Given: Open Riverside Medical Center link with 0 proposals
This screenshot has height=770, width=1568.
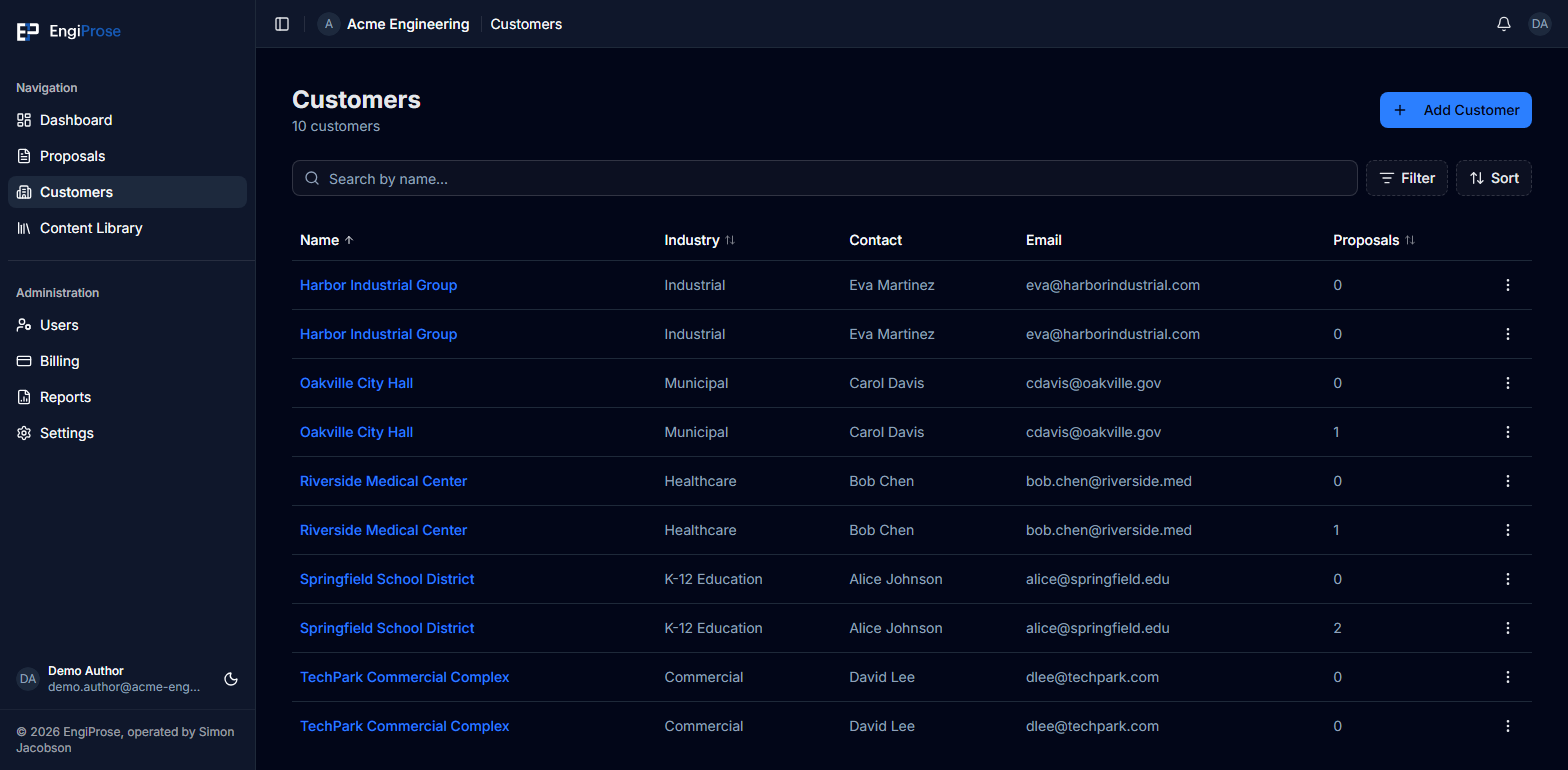Looking at the screenshot, I should (x=383, y=481).
